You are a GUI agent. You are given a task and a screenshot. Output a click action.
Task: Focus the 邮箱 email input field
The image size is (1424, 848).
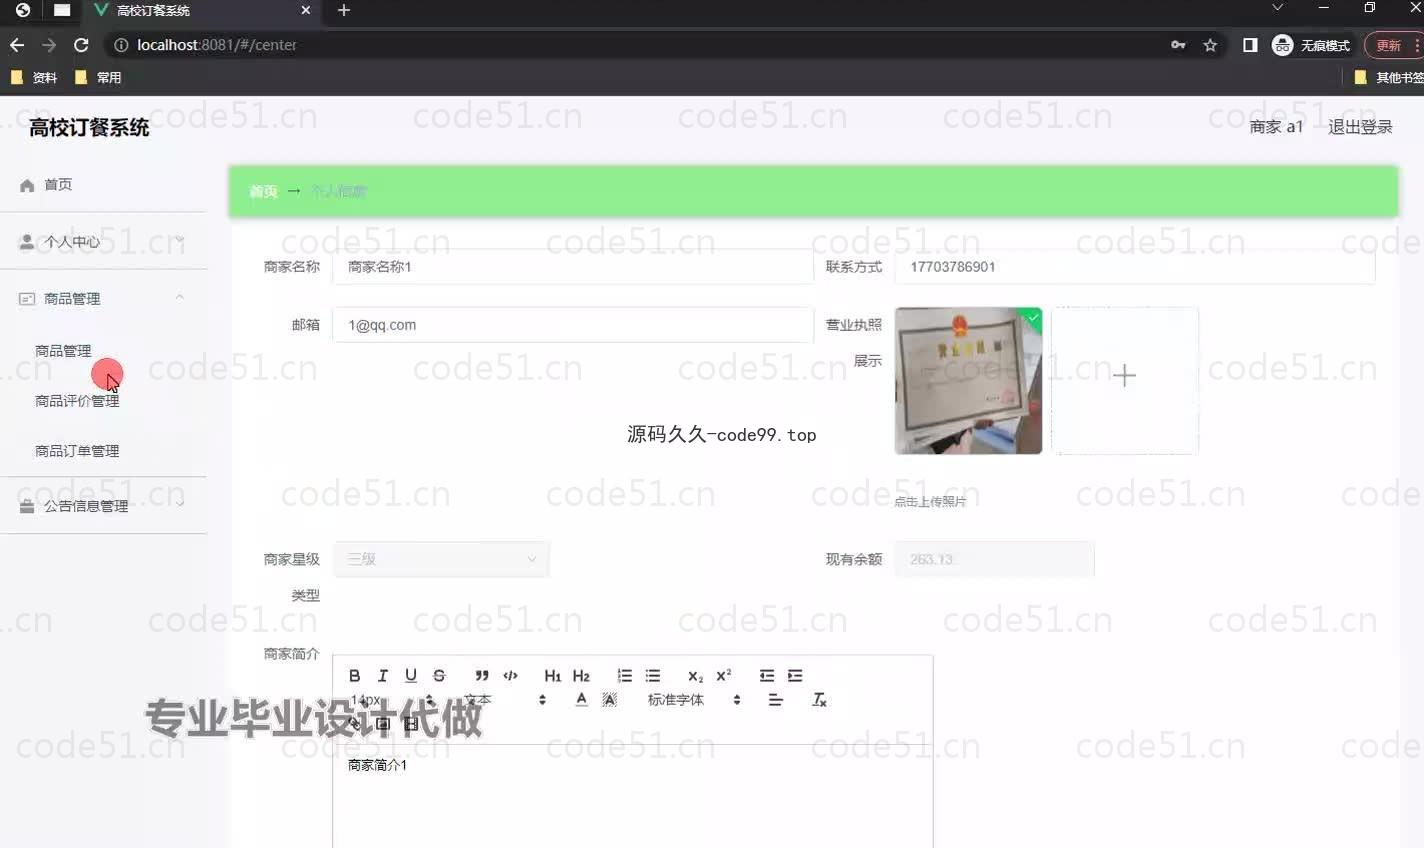pos(573,325)
